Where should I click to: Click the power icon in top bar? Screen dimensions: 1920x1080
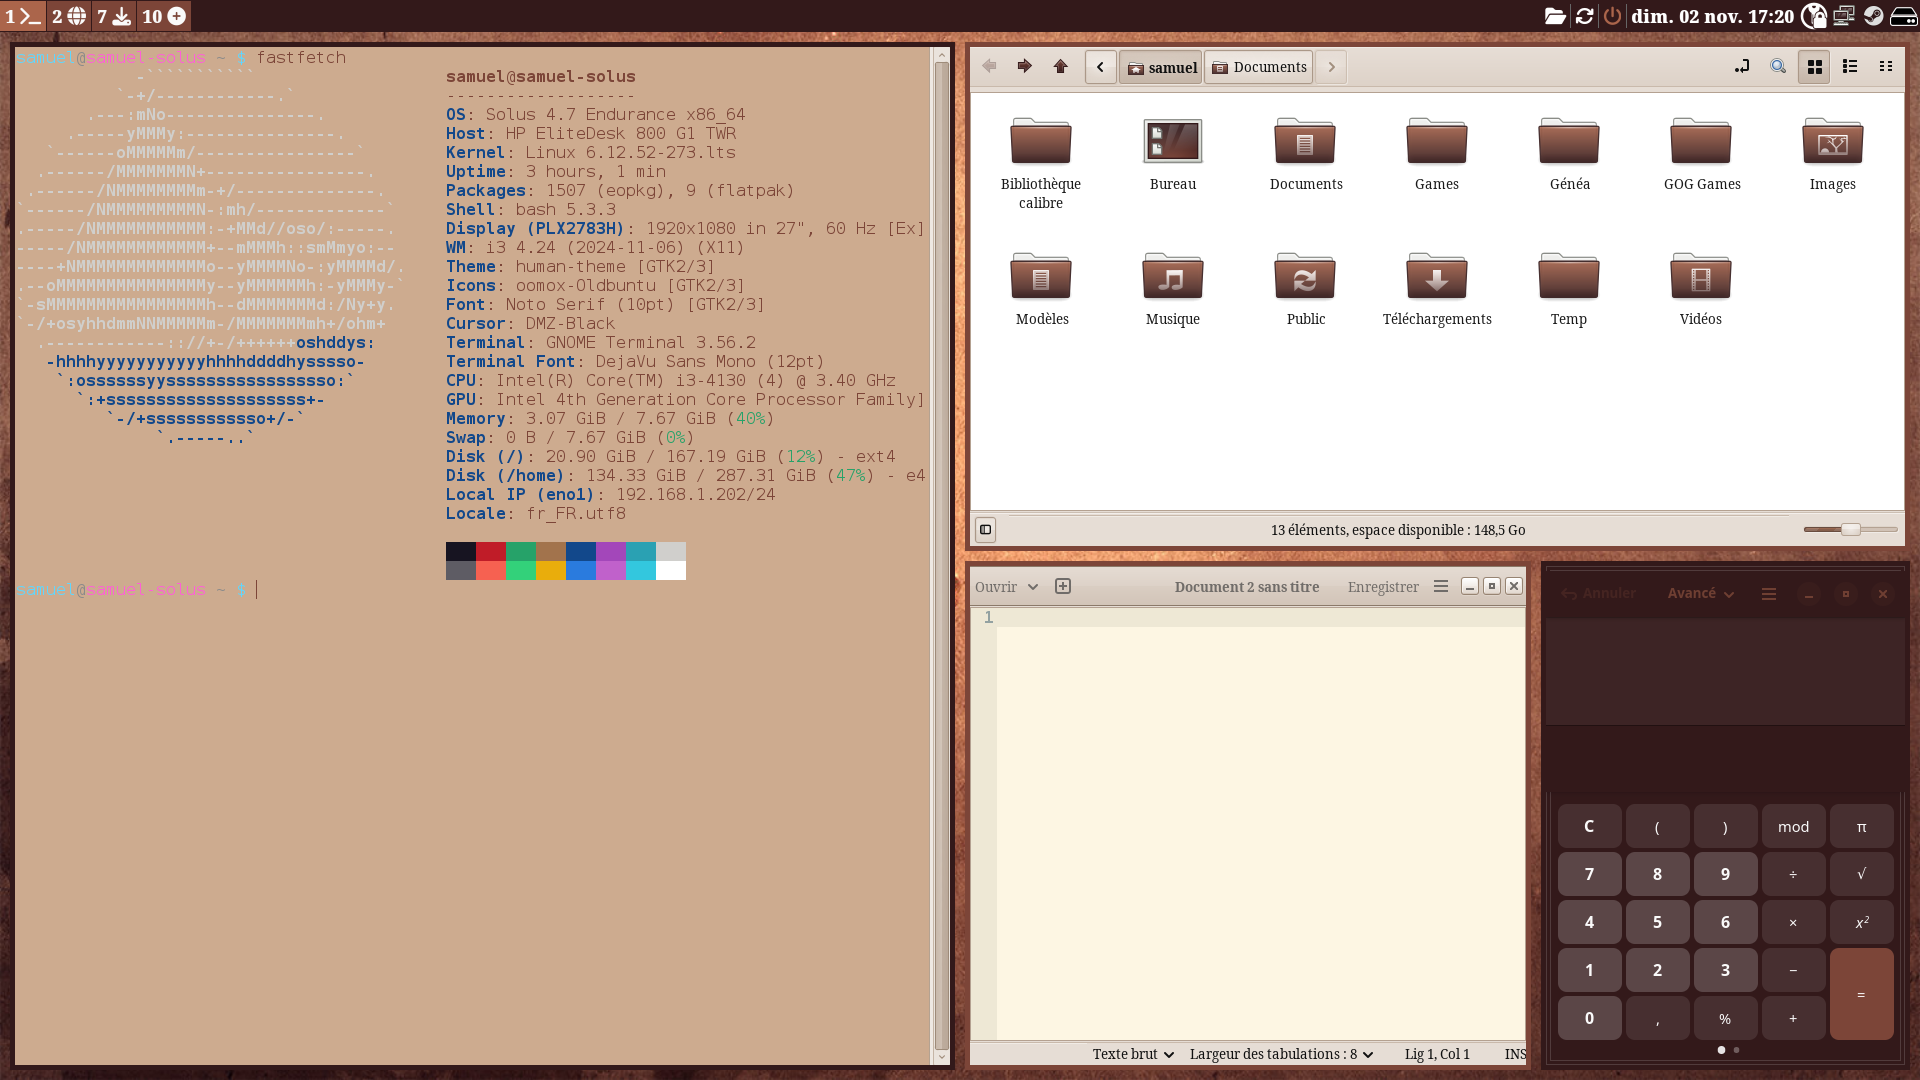[1612, 16]
